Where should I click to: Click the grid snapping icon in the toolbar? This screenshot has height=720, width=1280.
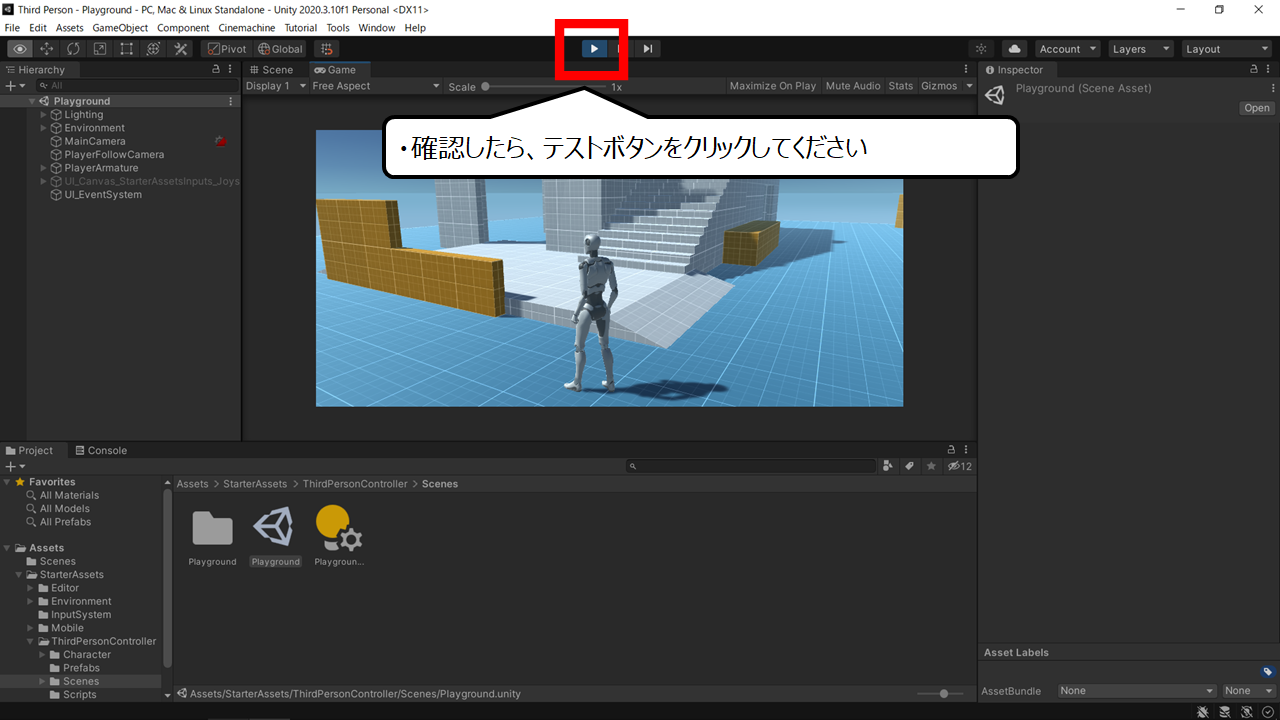(x=326, y=49)
